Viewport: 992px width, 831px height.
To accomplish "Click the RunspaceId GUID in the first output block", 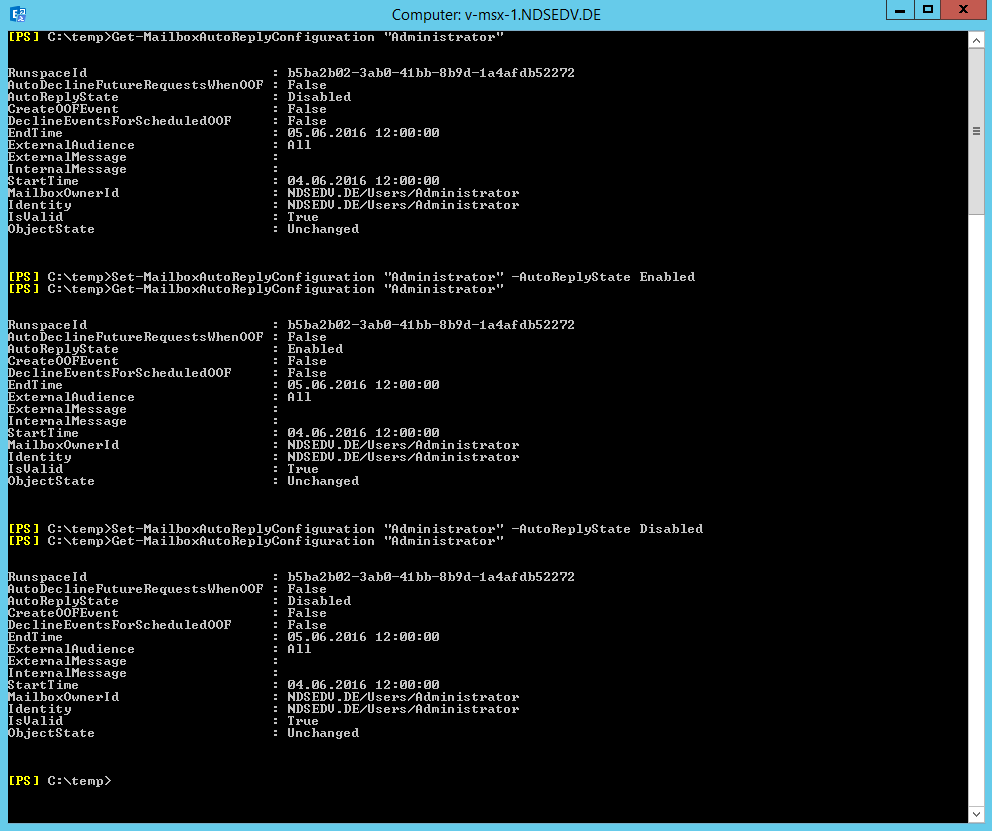I will (430, 73).
